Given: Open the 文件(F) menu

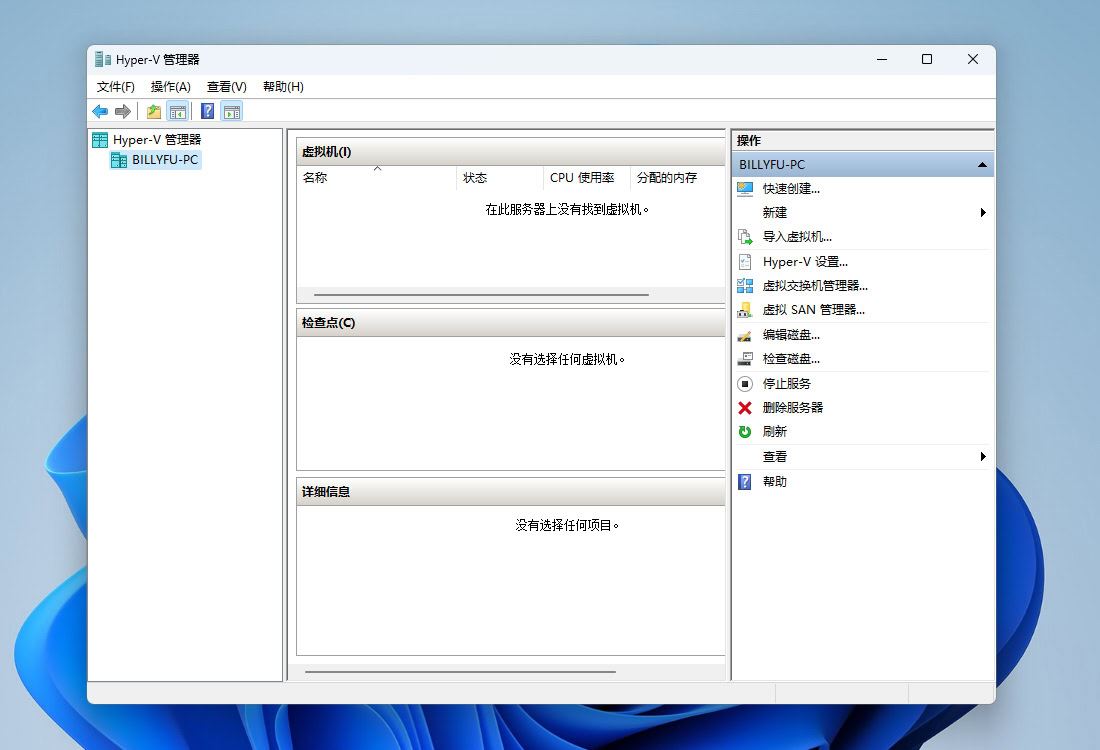Looking at the screenshot, I should [x=115, y=87].
